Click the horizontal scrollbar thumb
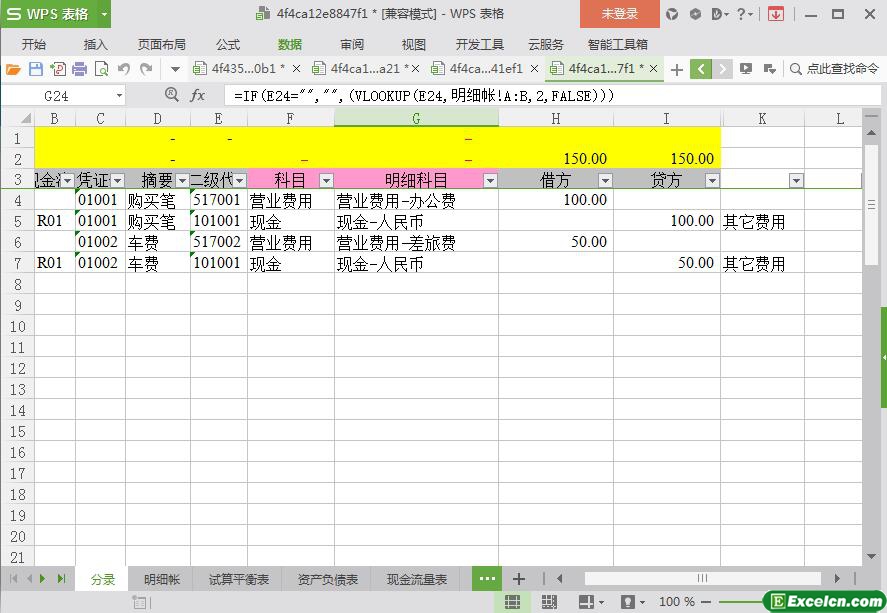The width and height of the screenshot is (887, 613). click(702, 579)
